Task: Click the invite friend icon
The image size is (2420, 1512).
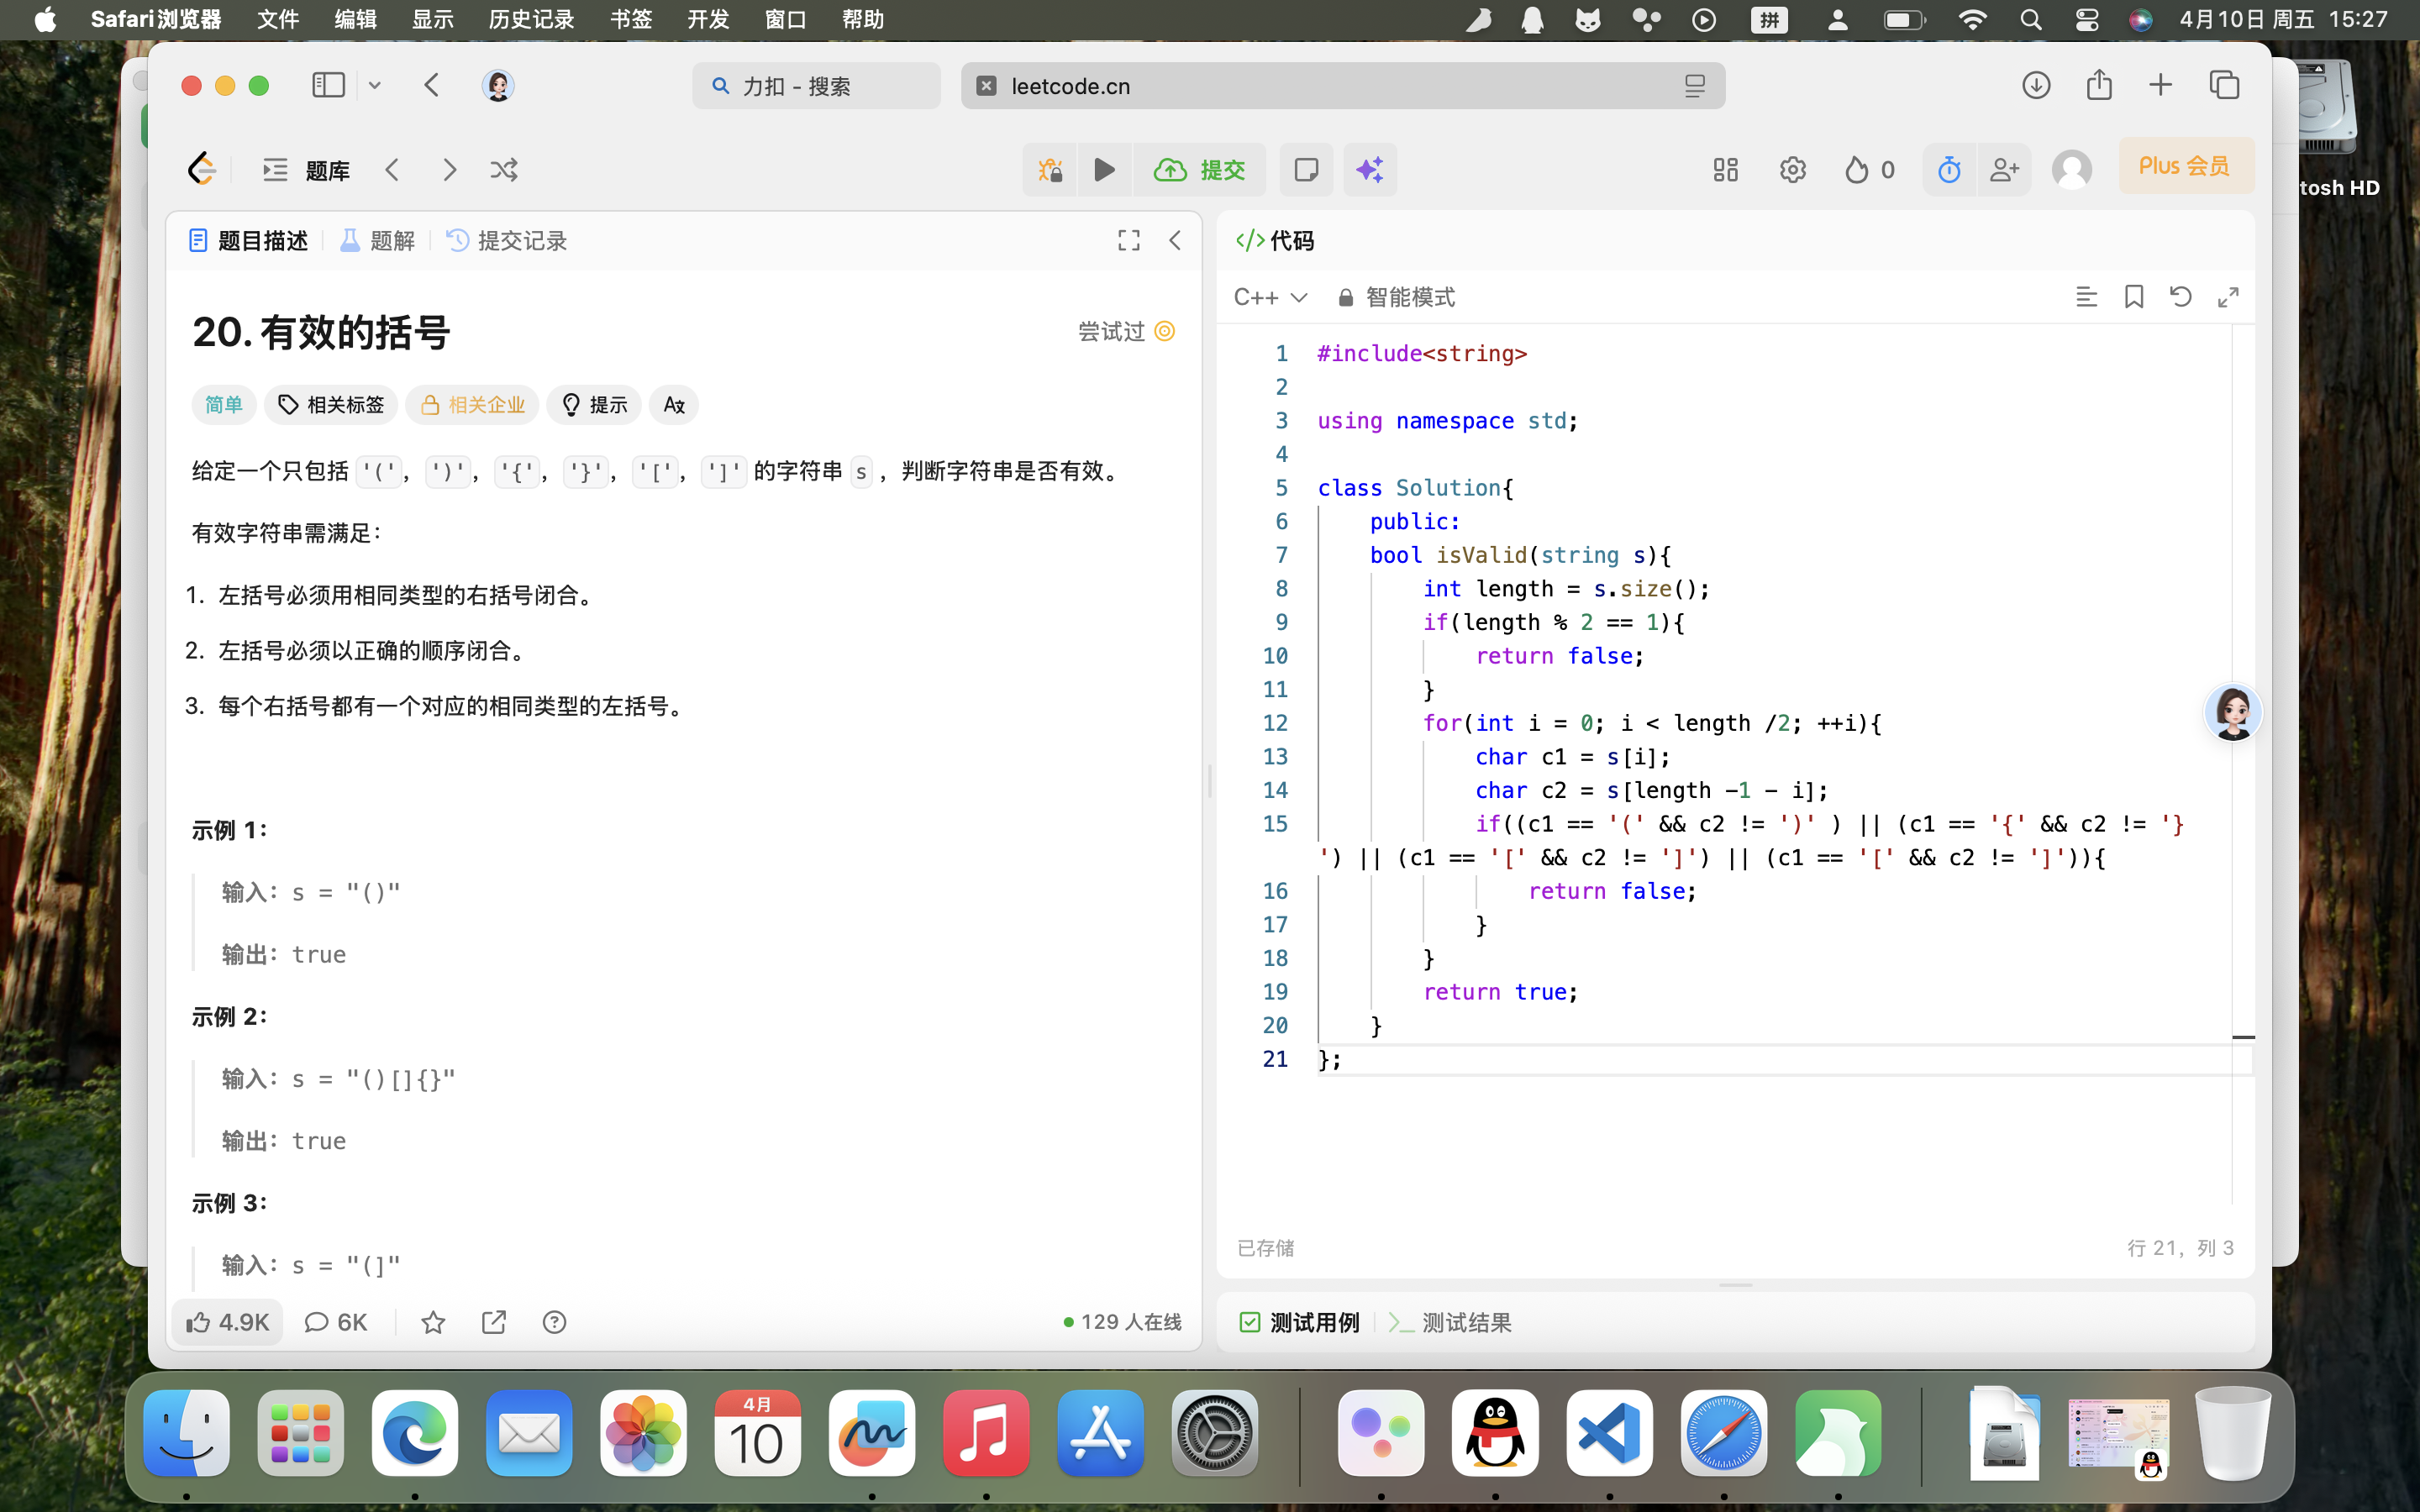Action: 2004,170
